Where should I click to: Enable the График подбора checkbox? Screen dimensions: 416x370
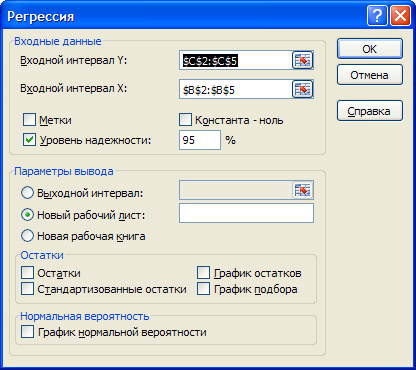tap(203, 289)
